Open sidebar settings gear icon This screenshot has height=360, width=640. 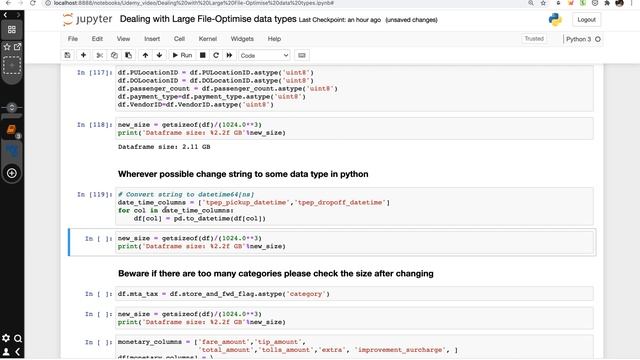[x=6, y=338]
